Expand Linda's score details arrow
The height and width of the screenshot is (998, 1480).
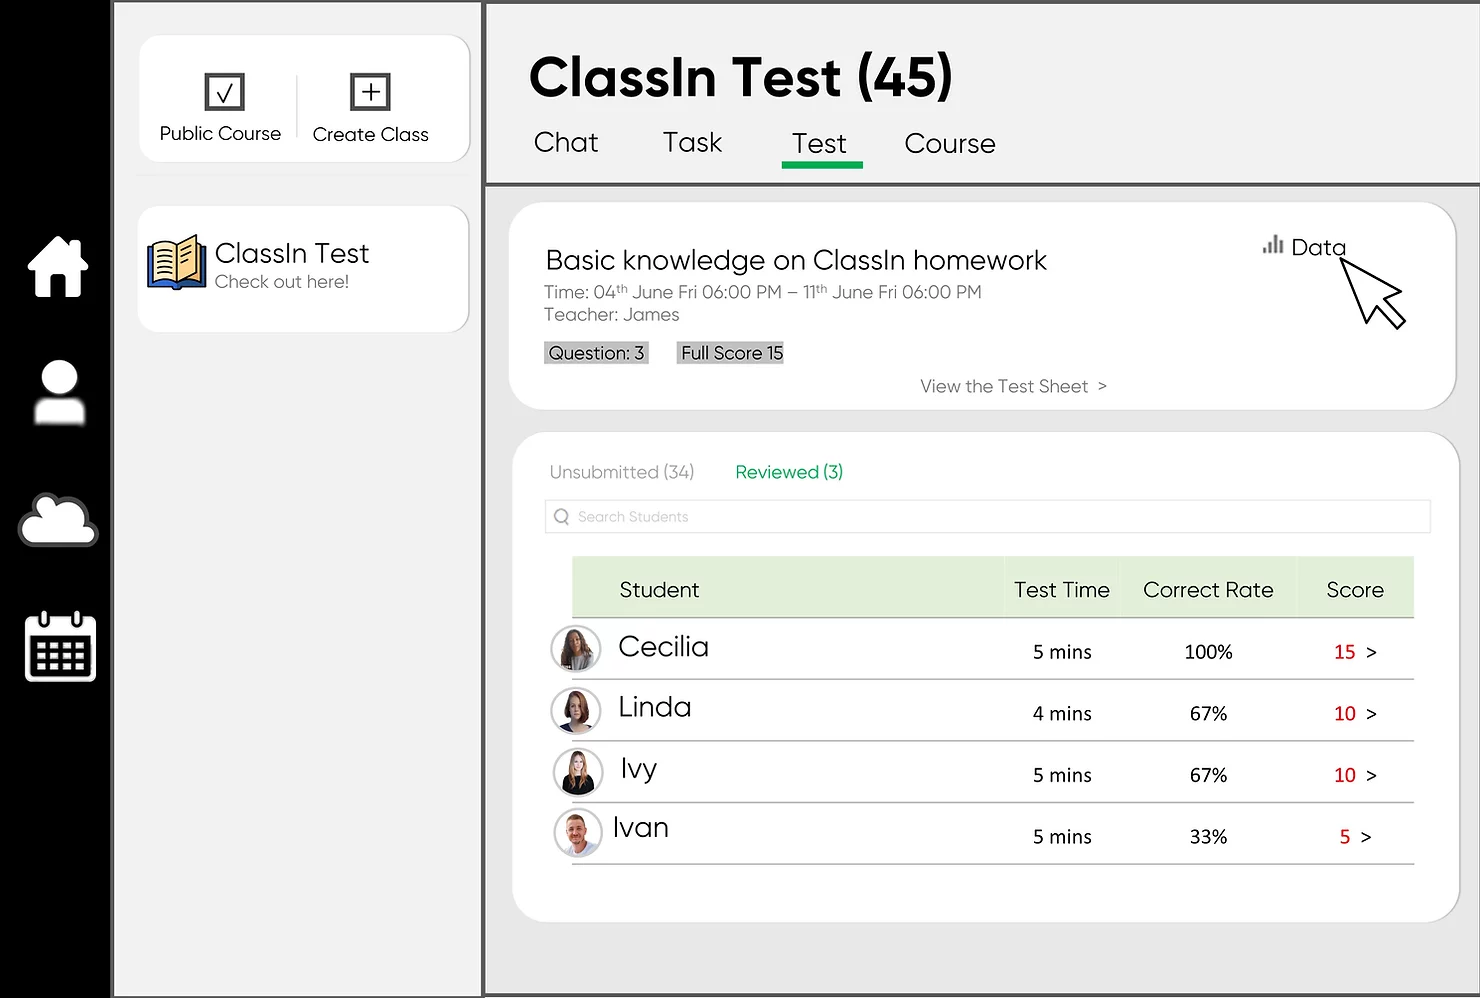pos(1371,714)
